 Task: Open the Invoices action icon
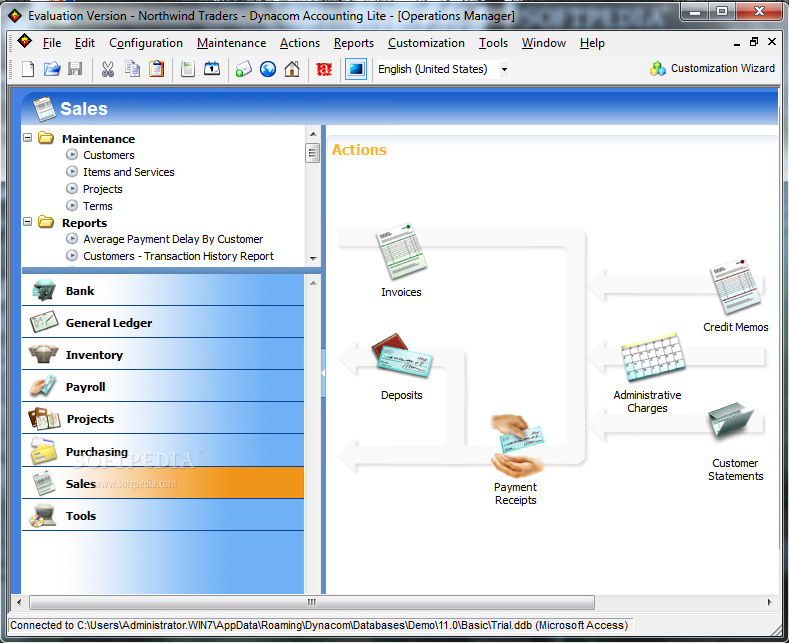tap(401, 252)
